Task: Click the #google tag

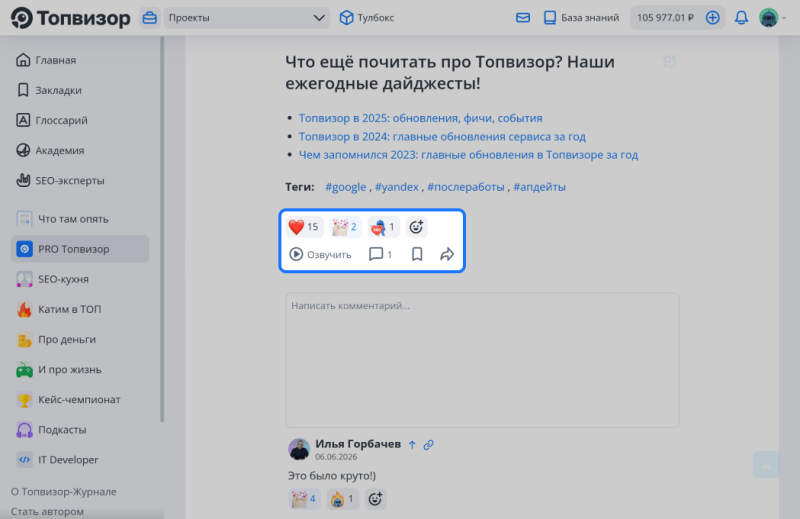Action: click(x=346, y=187)
